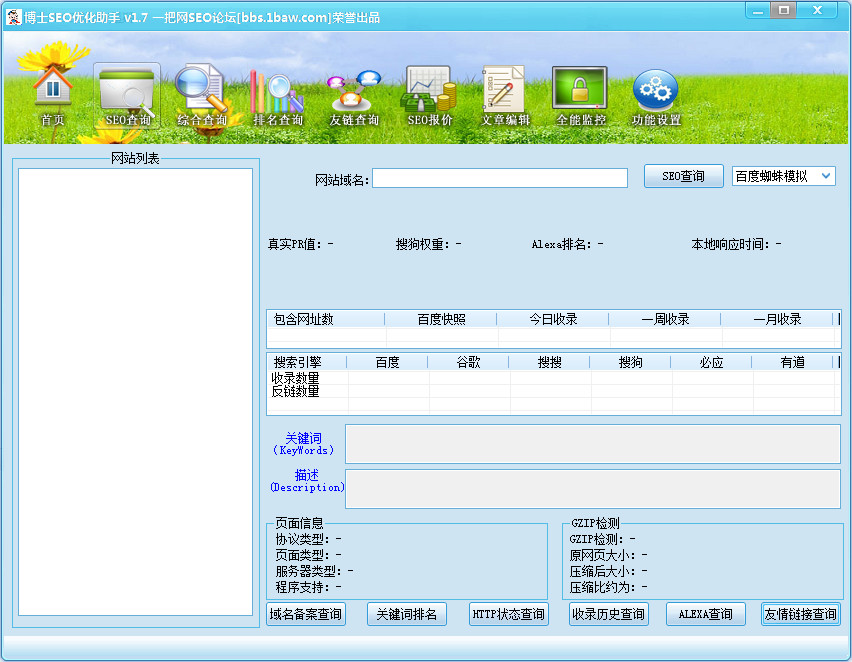Click inside the 网站列表 list box
This screenshot has width=852, height=662.
click(x=135, y=391)
